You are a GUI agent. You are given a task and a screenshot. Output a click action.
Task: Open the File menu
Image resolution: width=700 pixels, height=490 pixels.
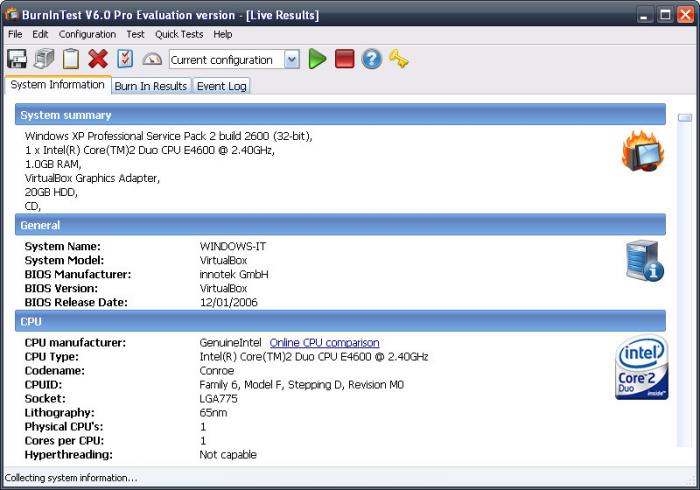click(x=15, y=34)
